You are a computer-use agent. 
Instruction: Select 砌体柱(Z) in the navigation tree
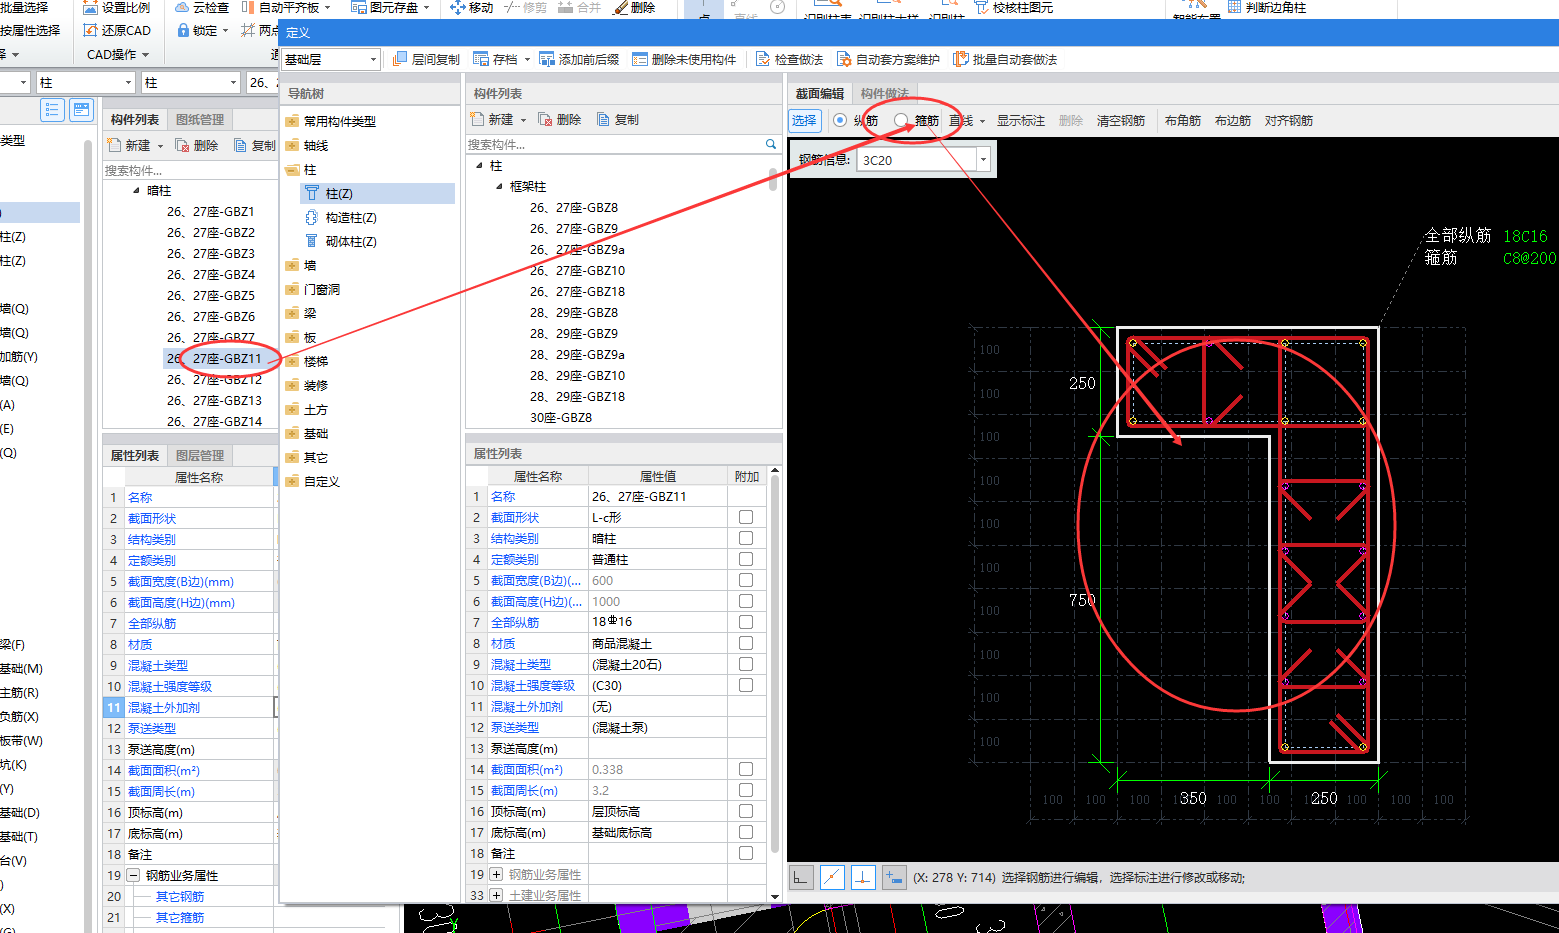(x=351, y=241)
